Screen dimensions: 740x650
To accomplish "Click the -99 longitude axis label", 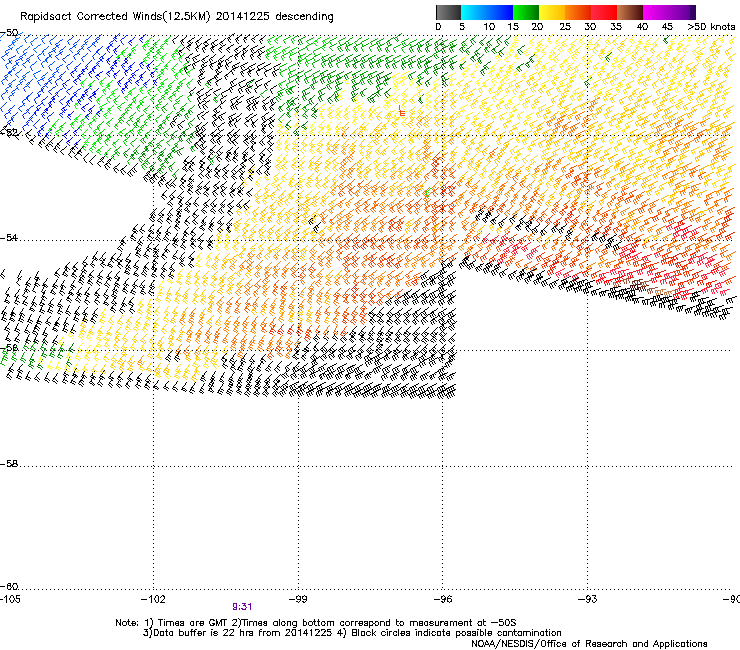I will point(298,599).
